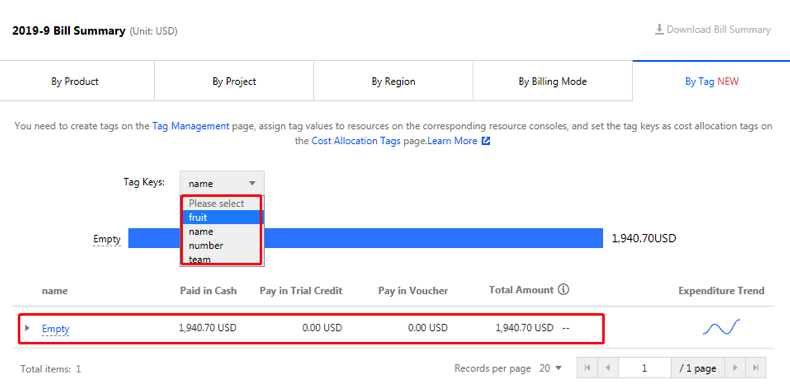Open the Tag Keys dropdown showing name
Viewport: 790px width, 387px height.
pyautogui.click(x=222, y=183)
